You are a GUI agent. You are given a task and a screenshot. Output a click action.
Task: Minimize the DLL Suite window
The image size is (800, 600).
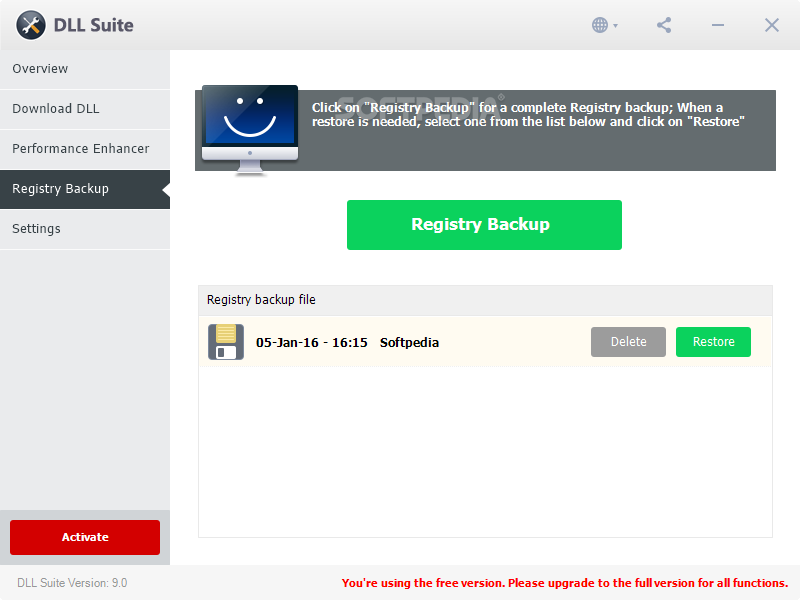pyautogui.click(x=718, y=25)
